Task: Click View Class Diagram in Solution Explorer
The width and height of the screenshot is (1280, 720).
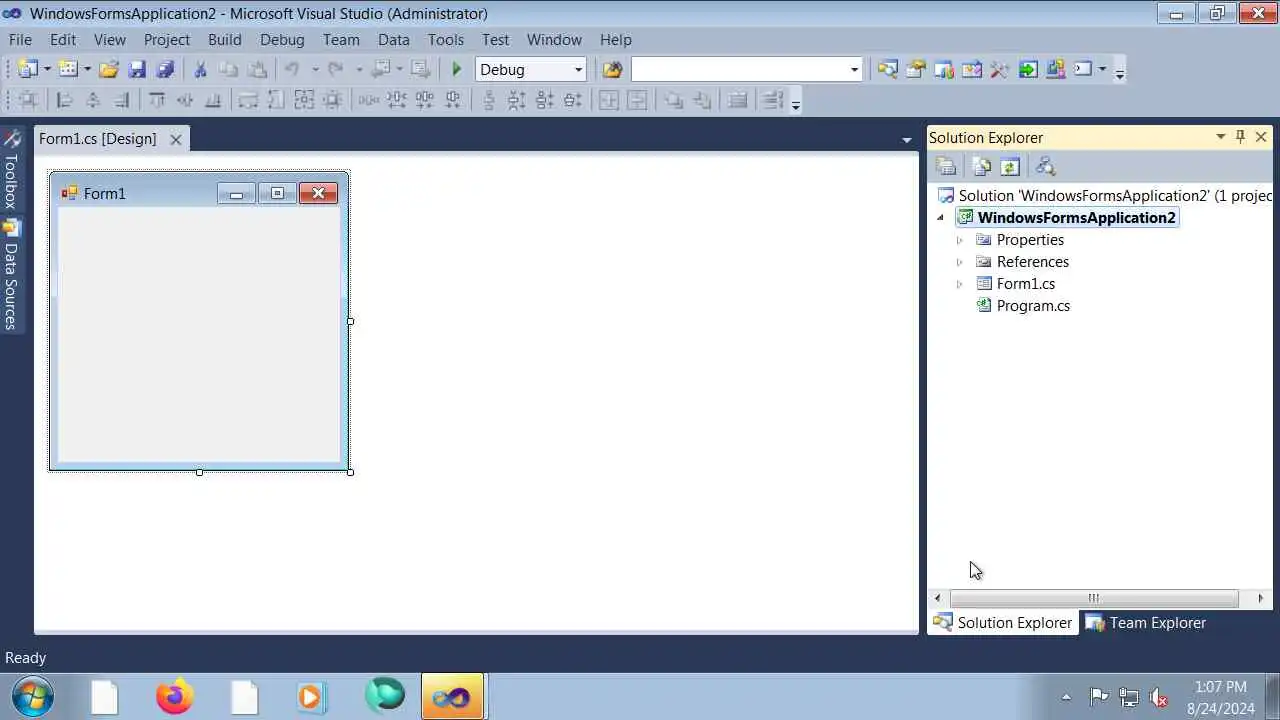Action: click(x=1045, y=167)
